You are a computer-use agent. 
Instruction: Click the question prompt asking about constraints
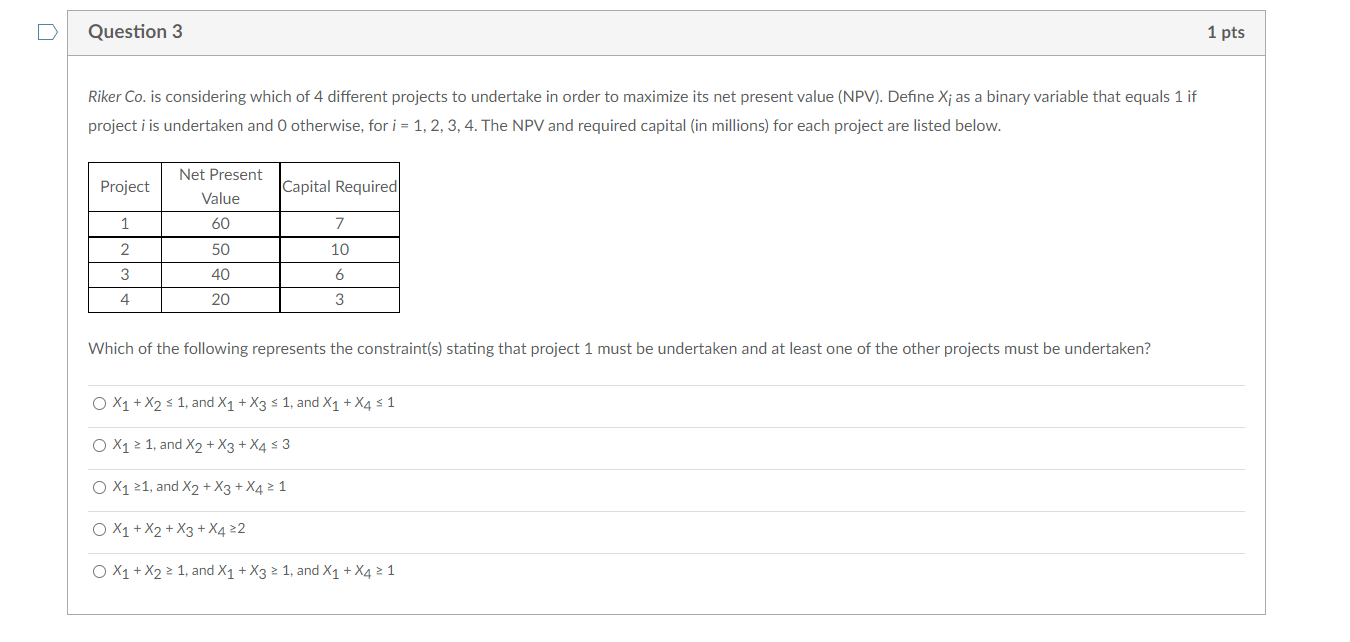618,348
